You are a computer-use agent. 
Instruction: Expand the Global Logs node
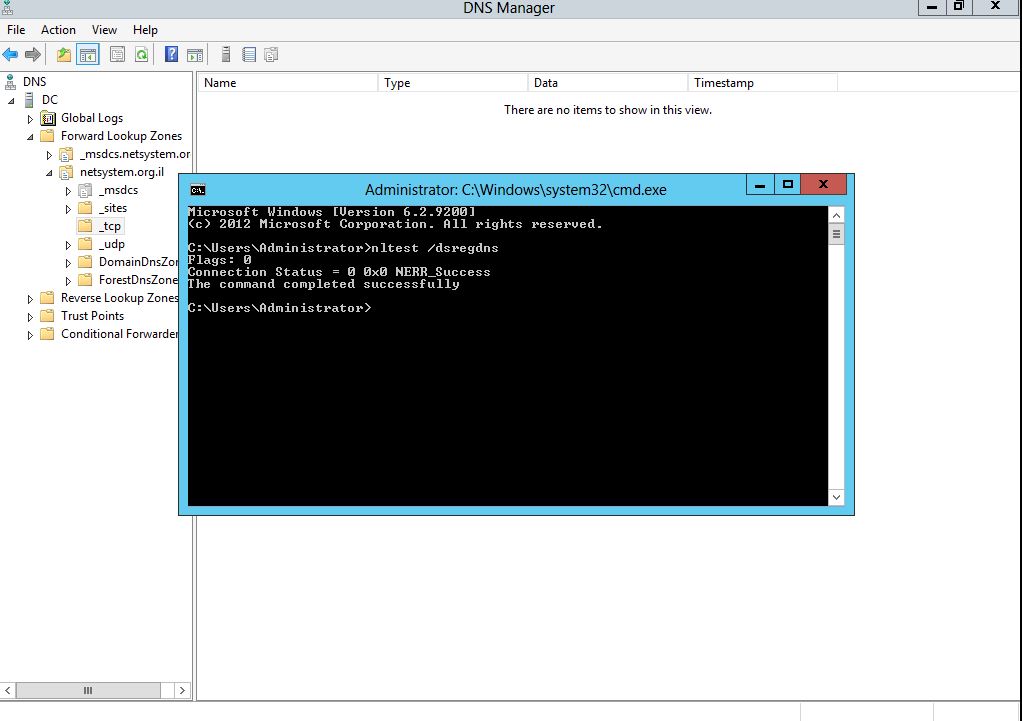(30, 119)
